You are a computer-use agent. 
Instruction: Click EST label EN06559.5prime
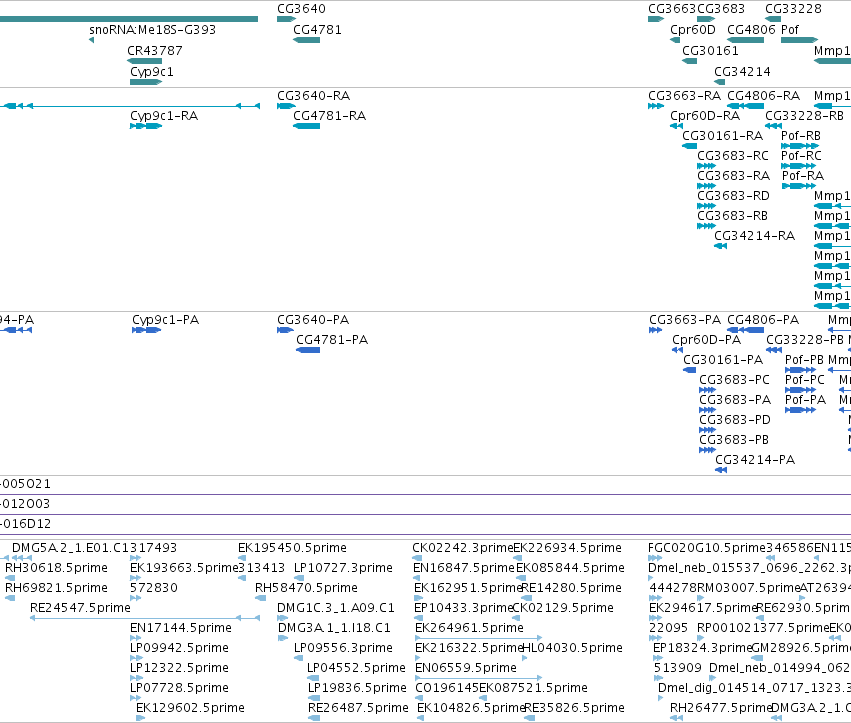(466, 668)
